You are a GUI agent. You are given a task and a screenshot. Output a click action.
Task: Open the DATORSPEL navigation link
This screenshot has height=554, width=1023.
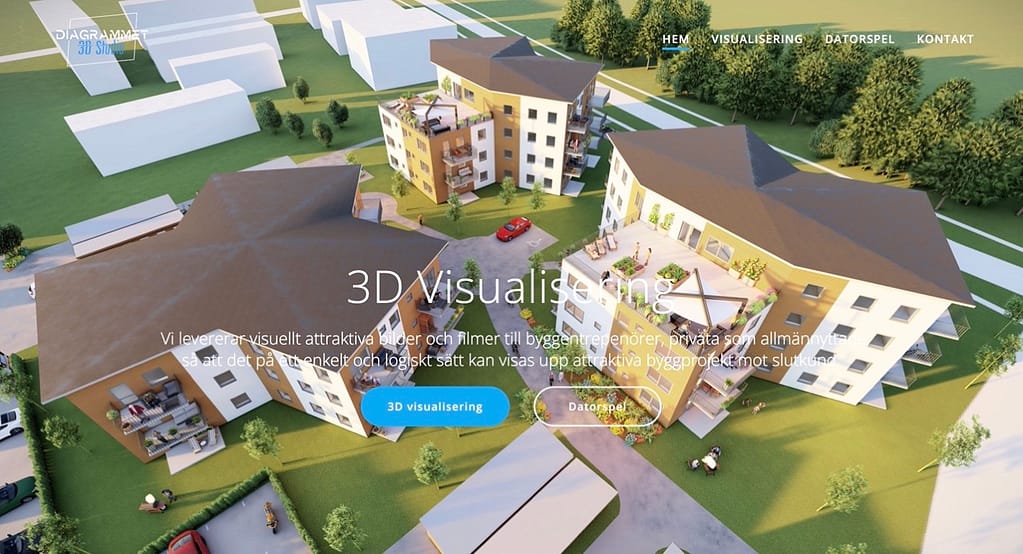[859, 39]
